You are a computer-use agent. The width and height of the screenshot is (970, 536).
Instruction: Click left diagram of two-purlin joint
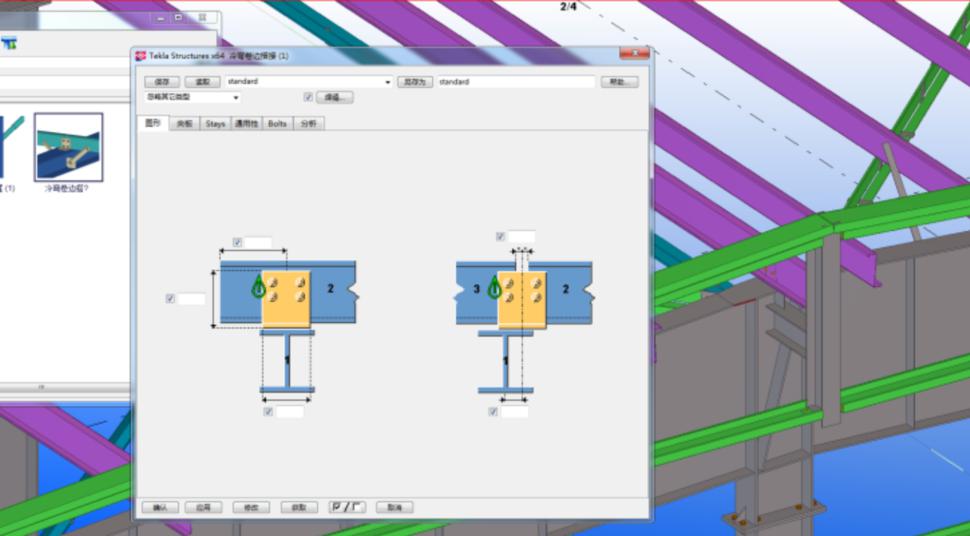288,327
